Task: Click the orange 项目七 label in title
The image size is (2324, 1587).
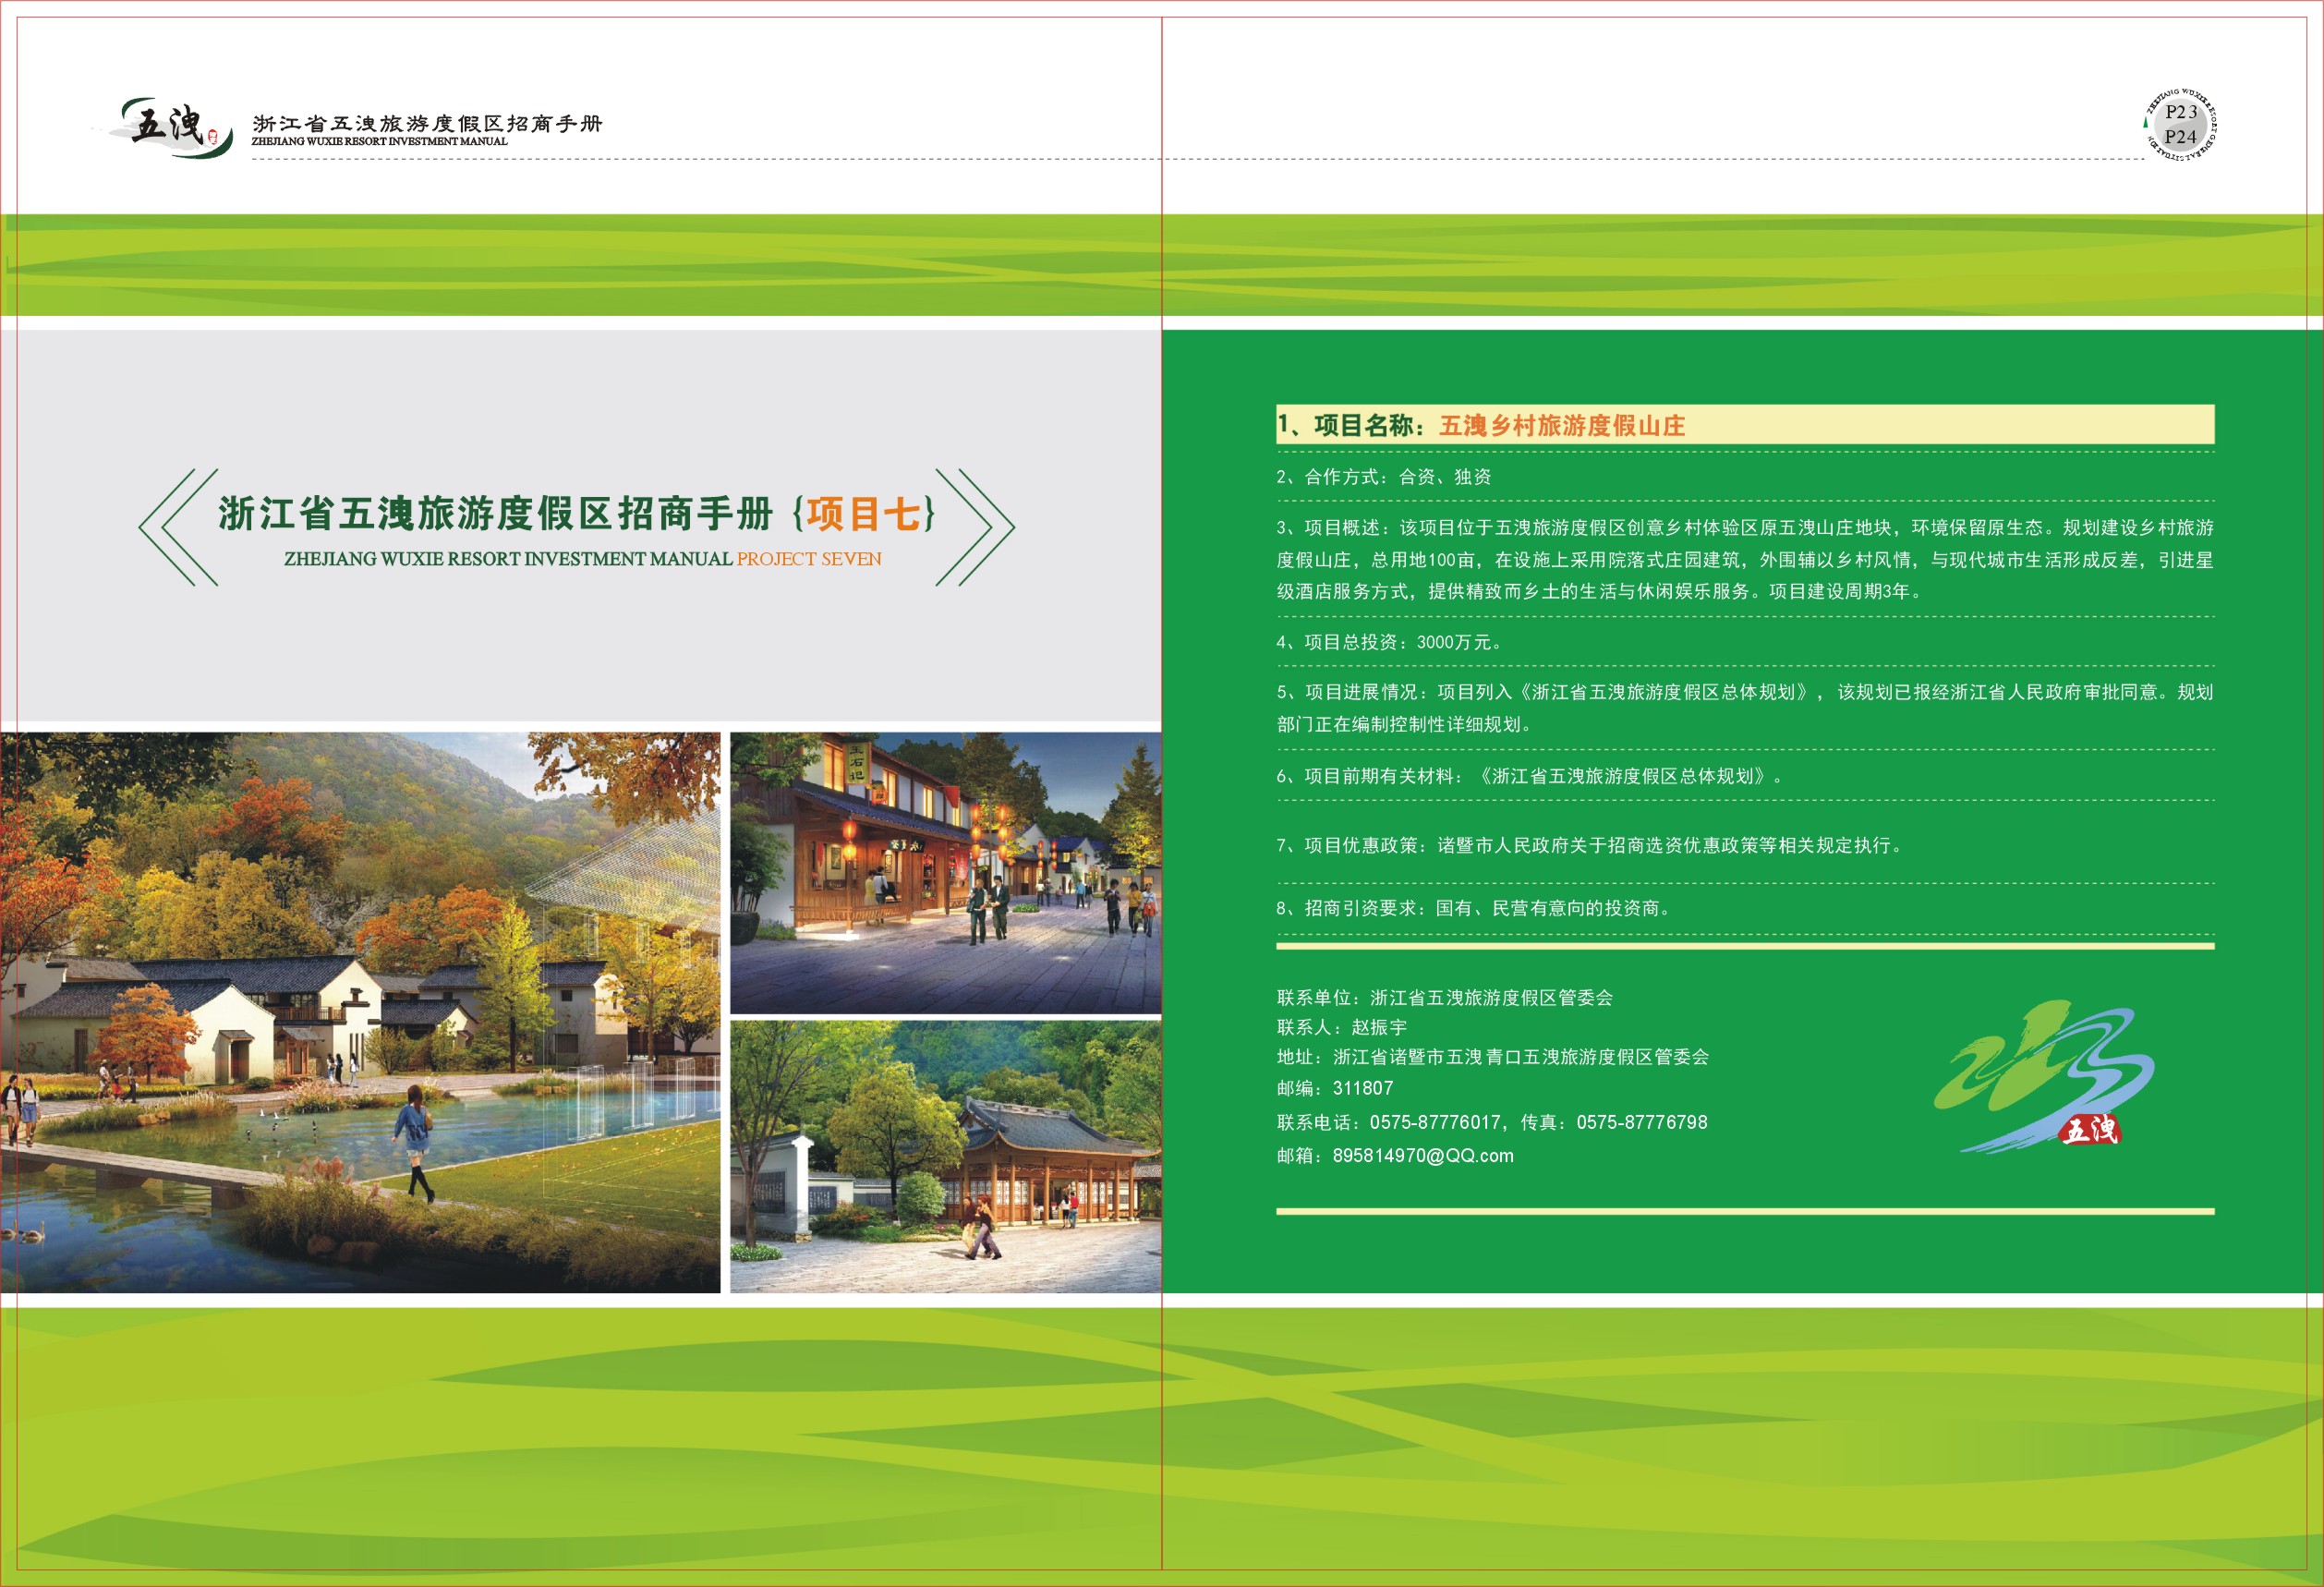Action: (x=865, y=514)
